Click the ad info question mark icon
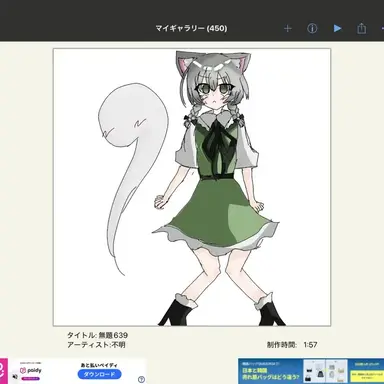Screen dimensions: 384x384 click(x=141, y=379)
